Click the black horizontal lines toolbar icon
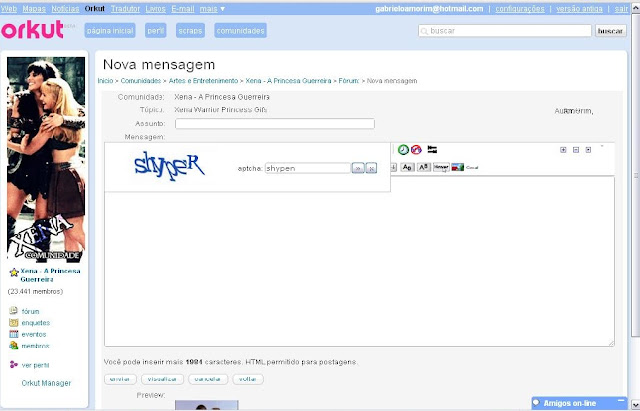This screenshot has width=640, height=411. (x=432, y=149)
